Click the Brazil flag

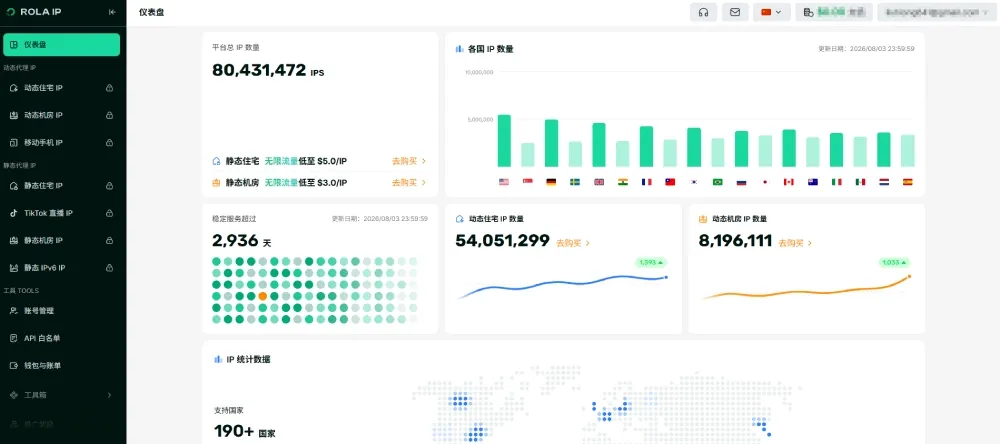pyautogui.click(x=717, y=182)
